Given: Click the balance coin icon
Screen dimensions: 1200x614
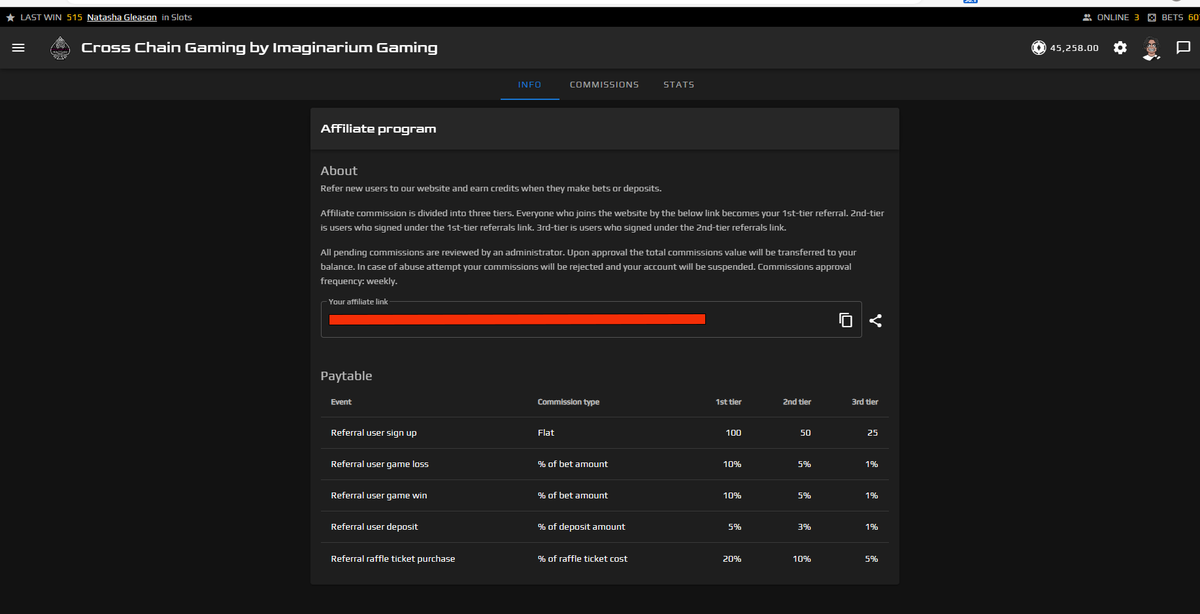Looking at the screenshot, I should (1039, 48).
